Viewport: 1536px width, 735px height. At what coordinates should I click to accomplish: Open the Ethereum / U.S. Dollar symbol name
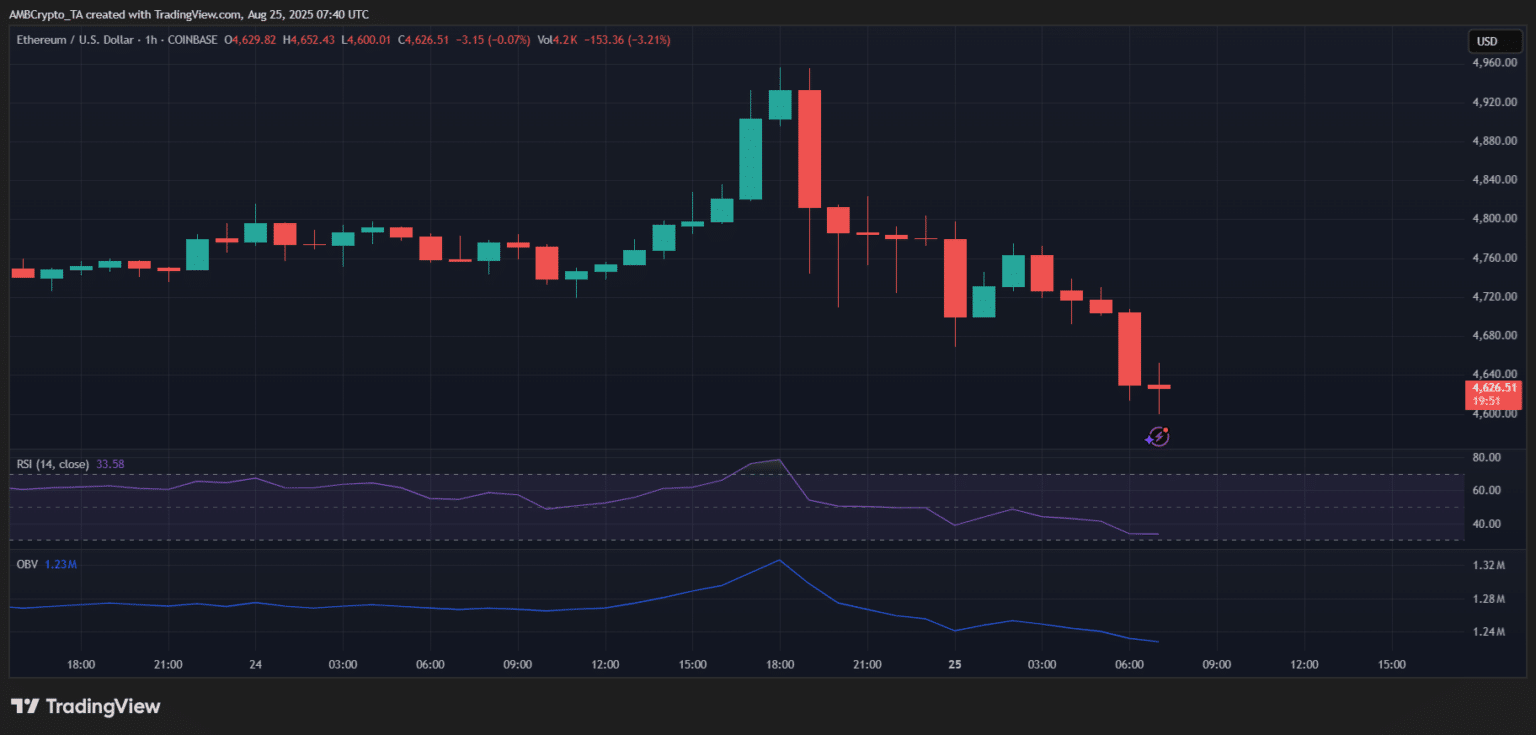[78, 41]
